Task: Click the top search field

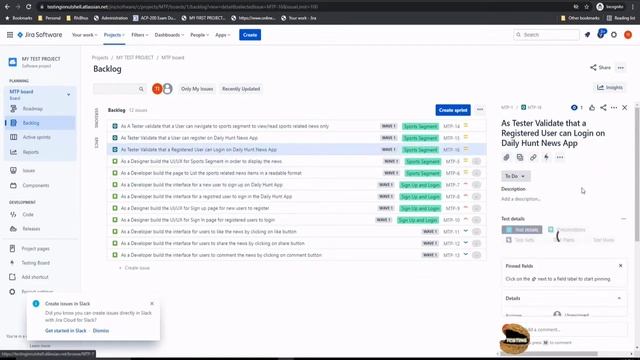Action: [x=546, y=35]
